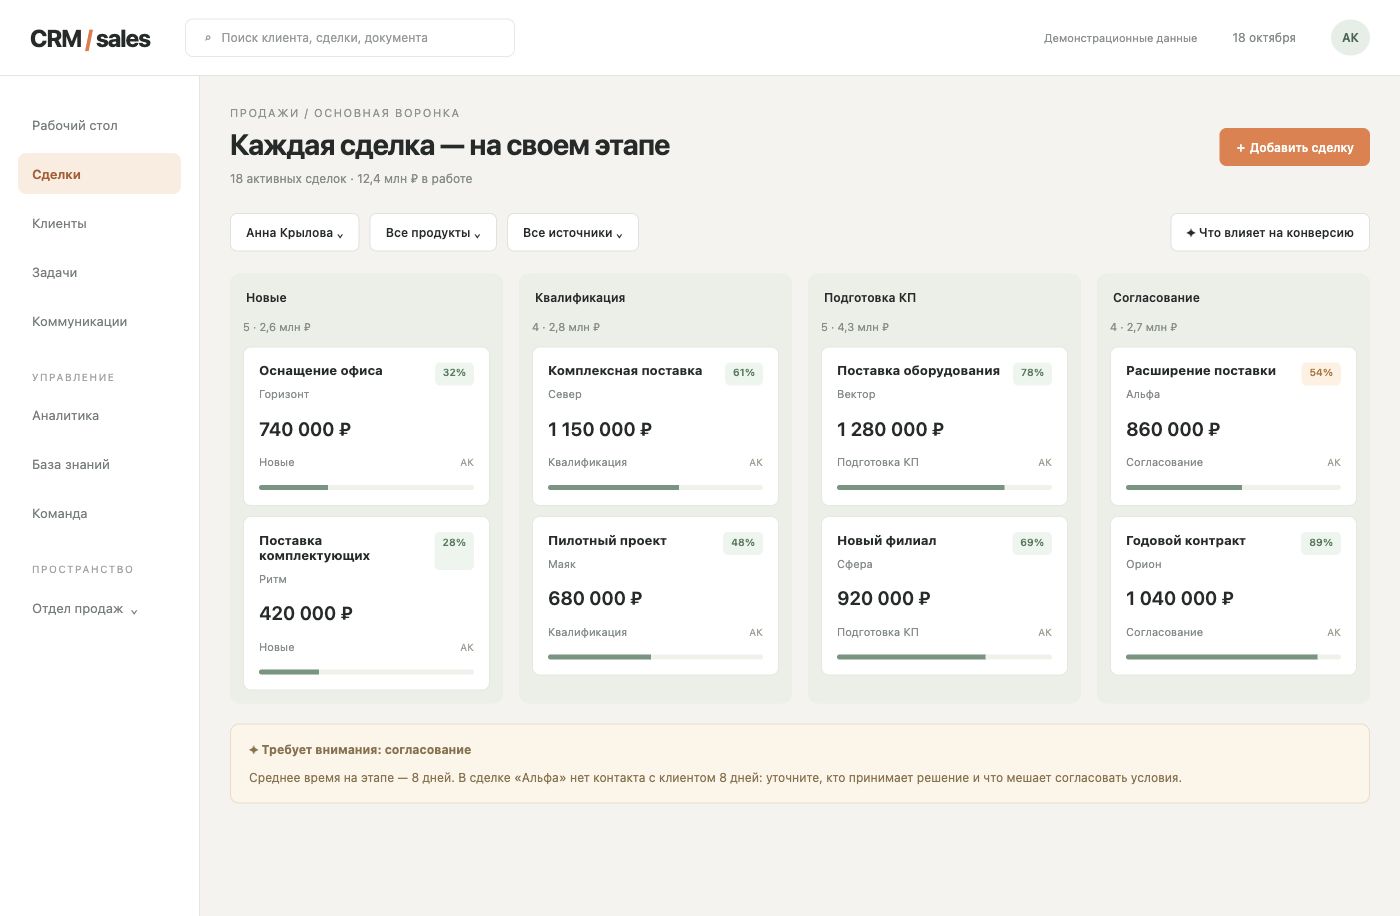
Task: Open Аналитика in sidebar
Action: pos(99,415)
